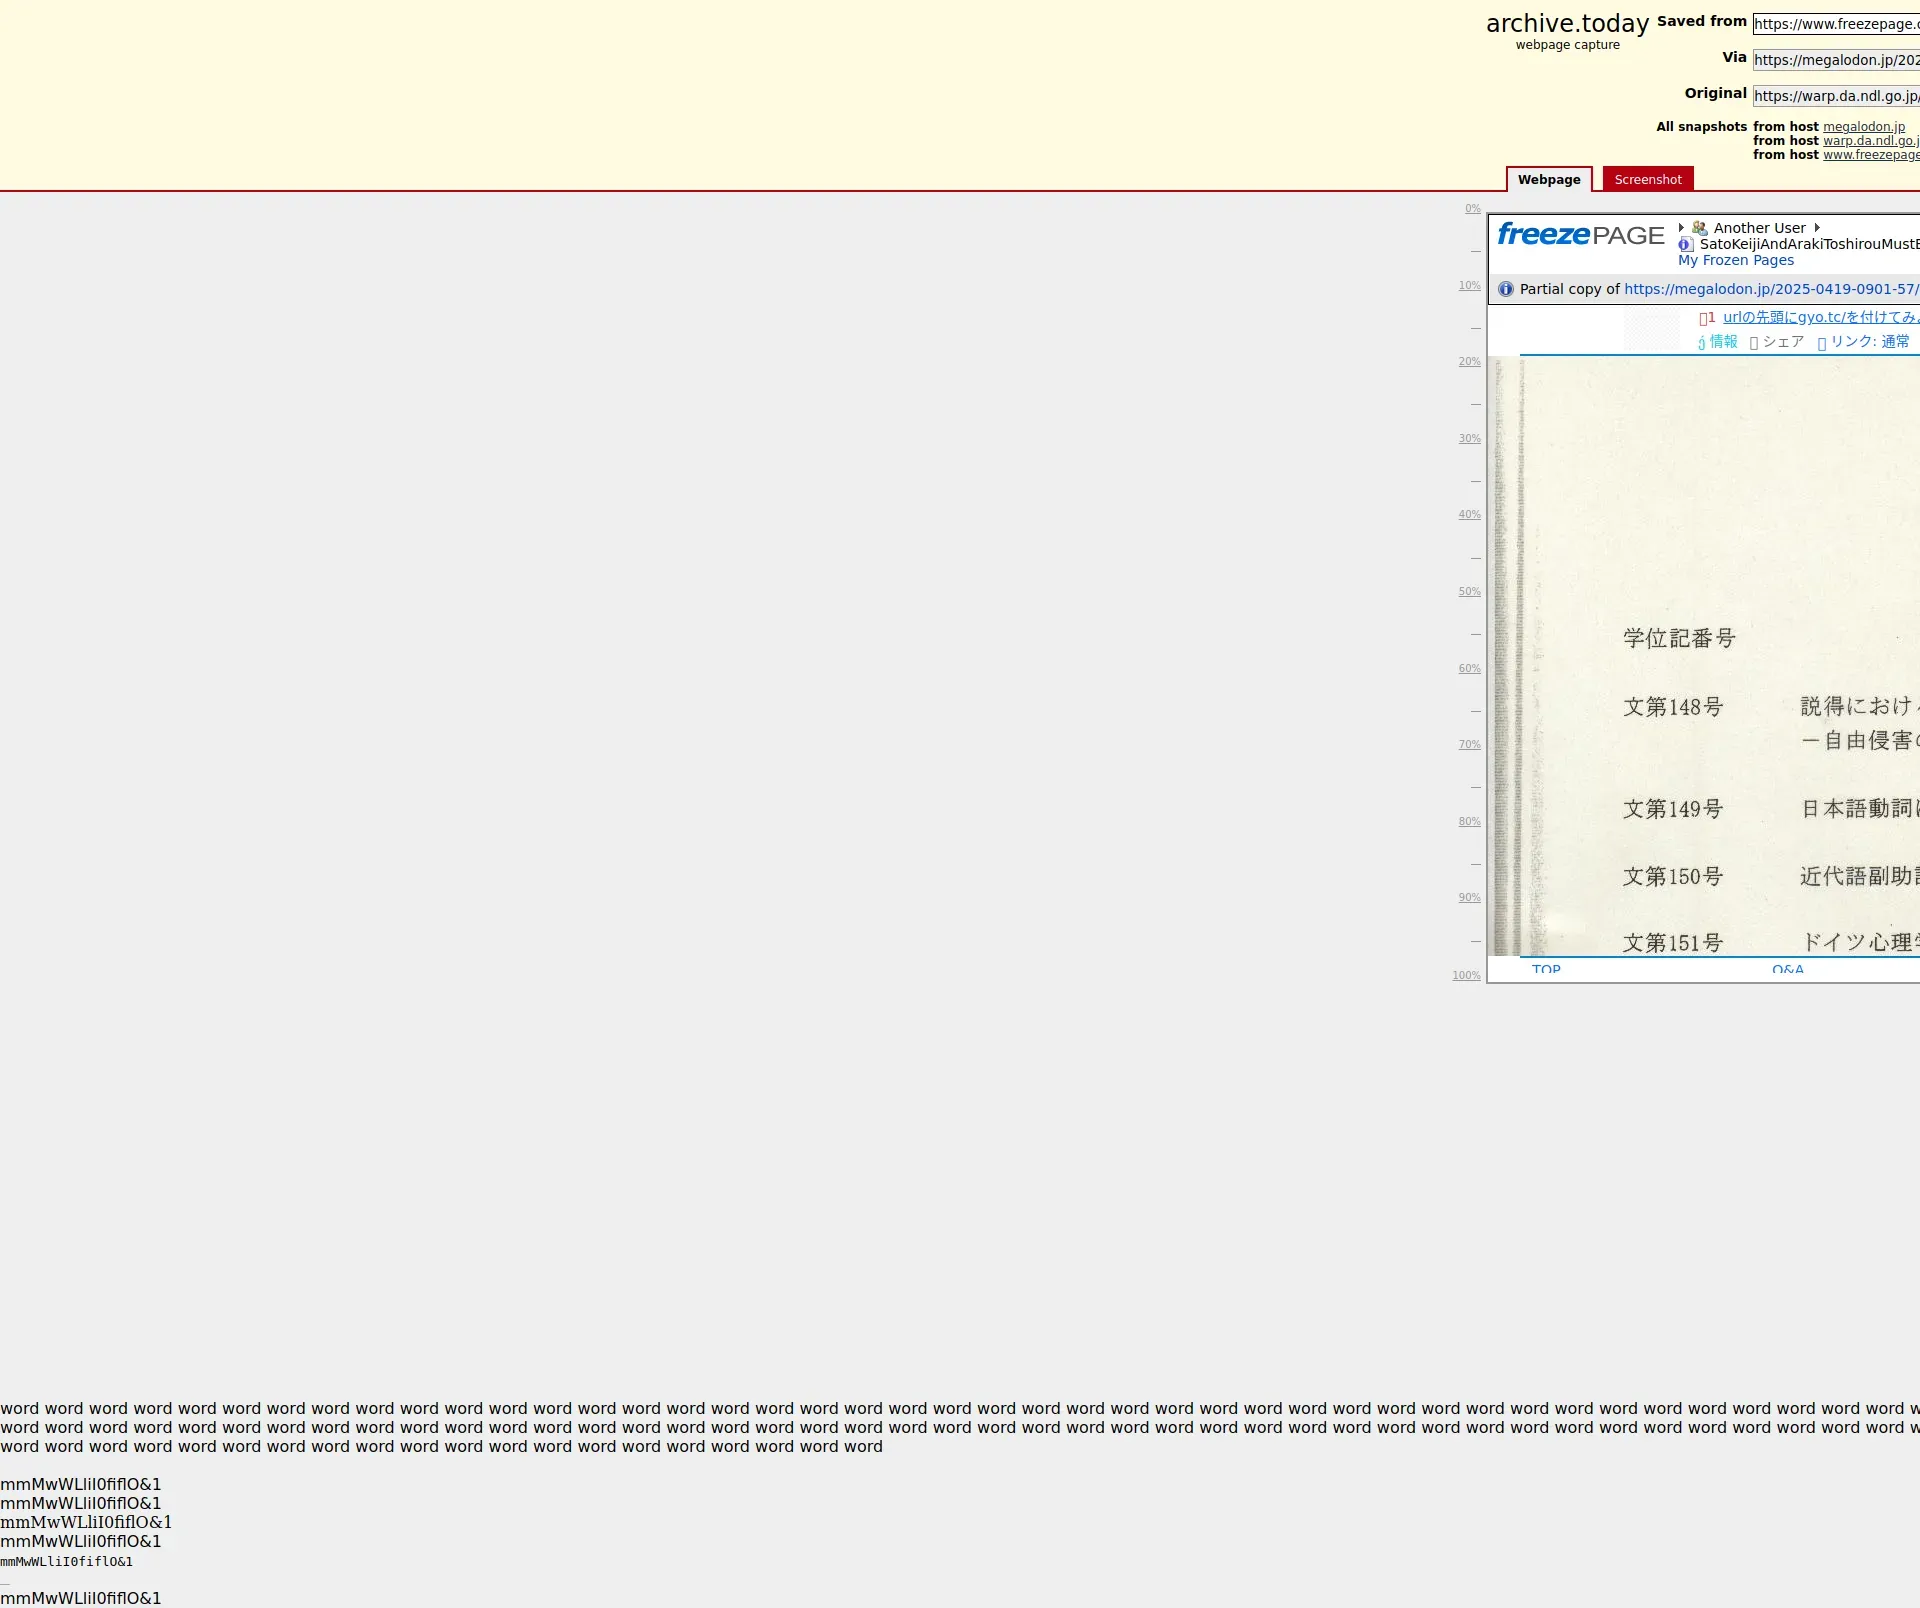Click the Via URL input field
Viewport: 1920px width, 1608px height.
pos(1835,60)
